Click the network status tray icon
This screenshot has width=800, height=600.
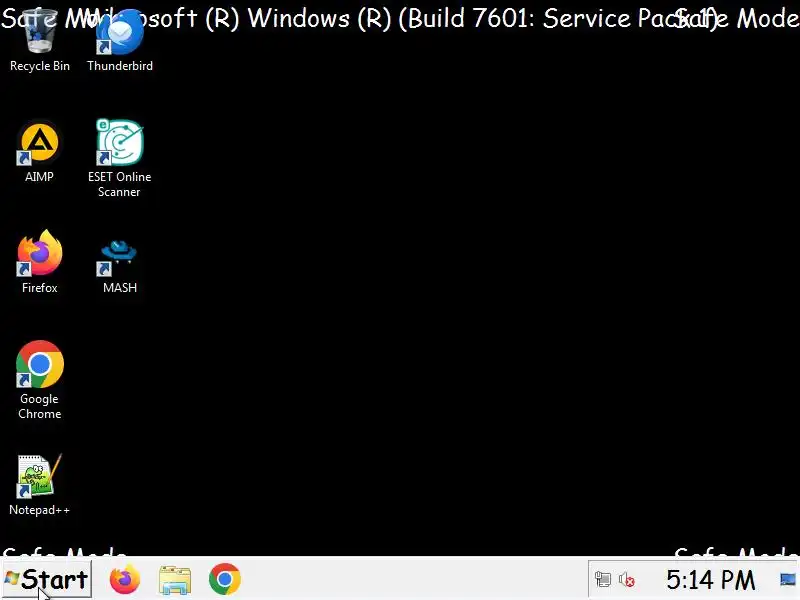click(603, 580)
